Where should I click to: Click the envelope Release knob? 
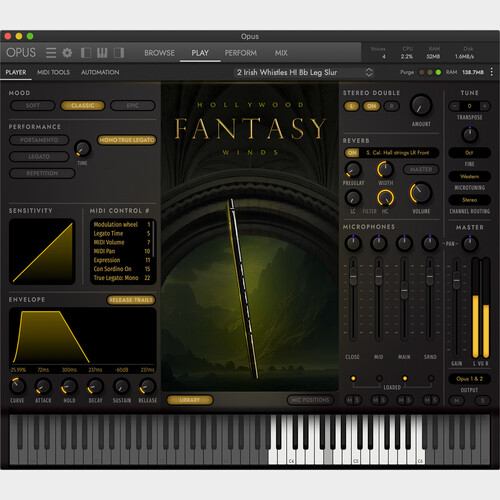pos(147,386)
